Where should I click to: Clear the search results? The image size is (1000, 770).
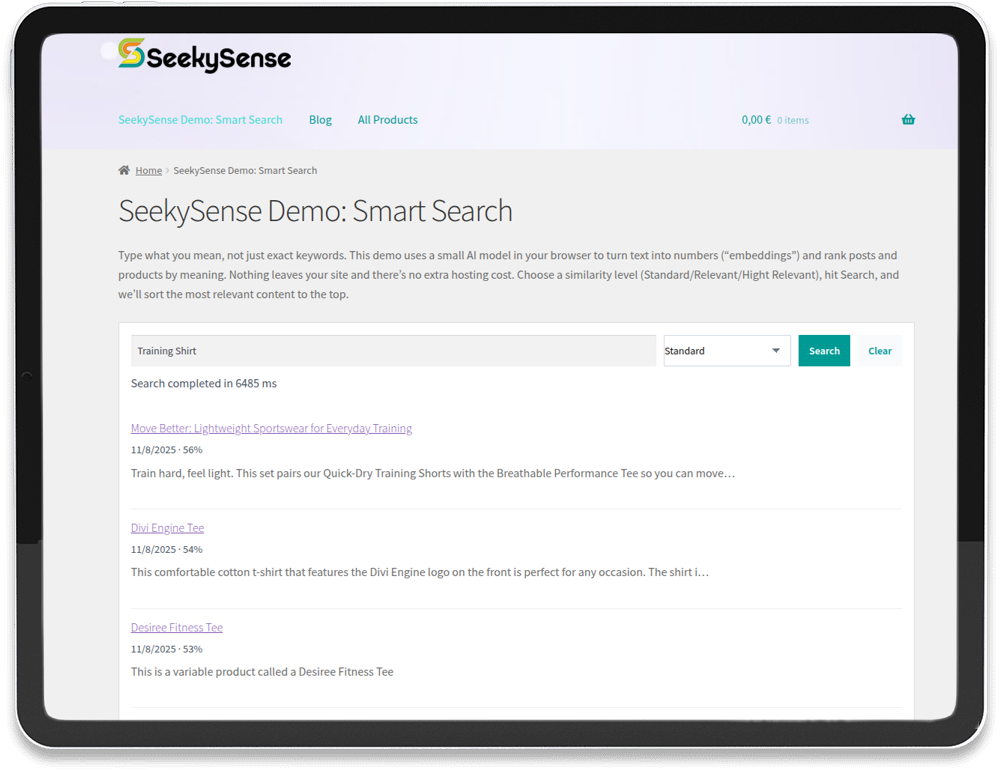879,350
